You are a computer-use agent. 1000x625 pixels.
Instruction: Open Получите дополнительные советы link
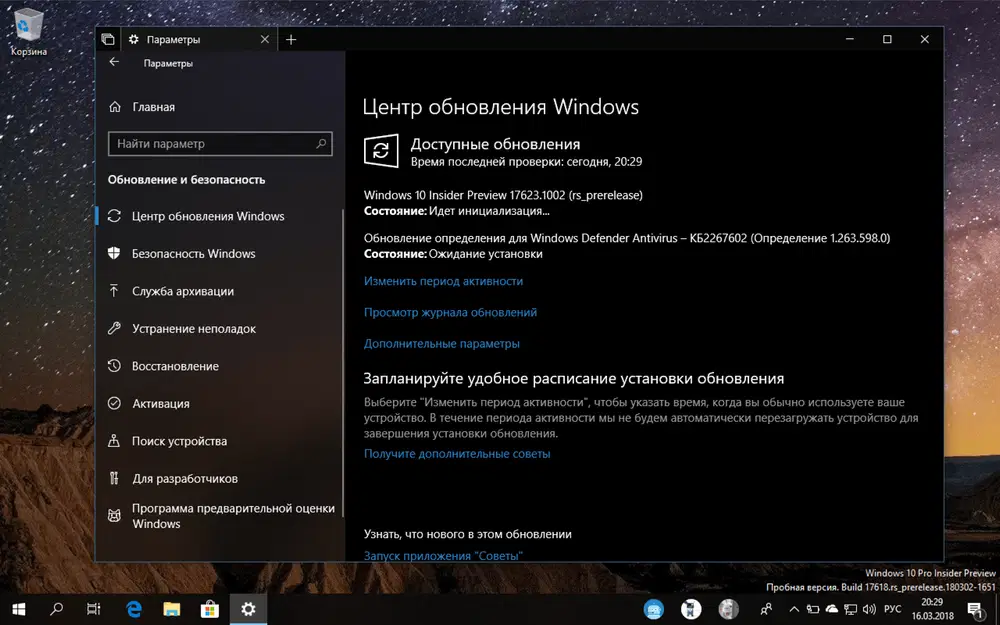[457, 454]
